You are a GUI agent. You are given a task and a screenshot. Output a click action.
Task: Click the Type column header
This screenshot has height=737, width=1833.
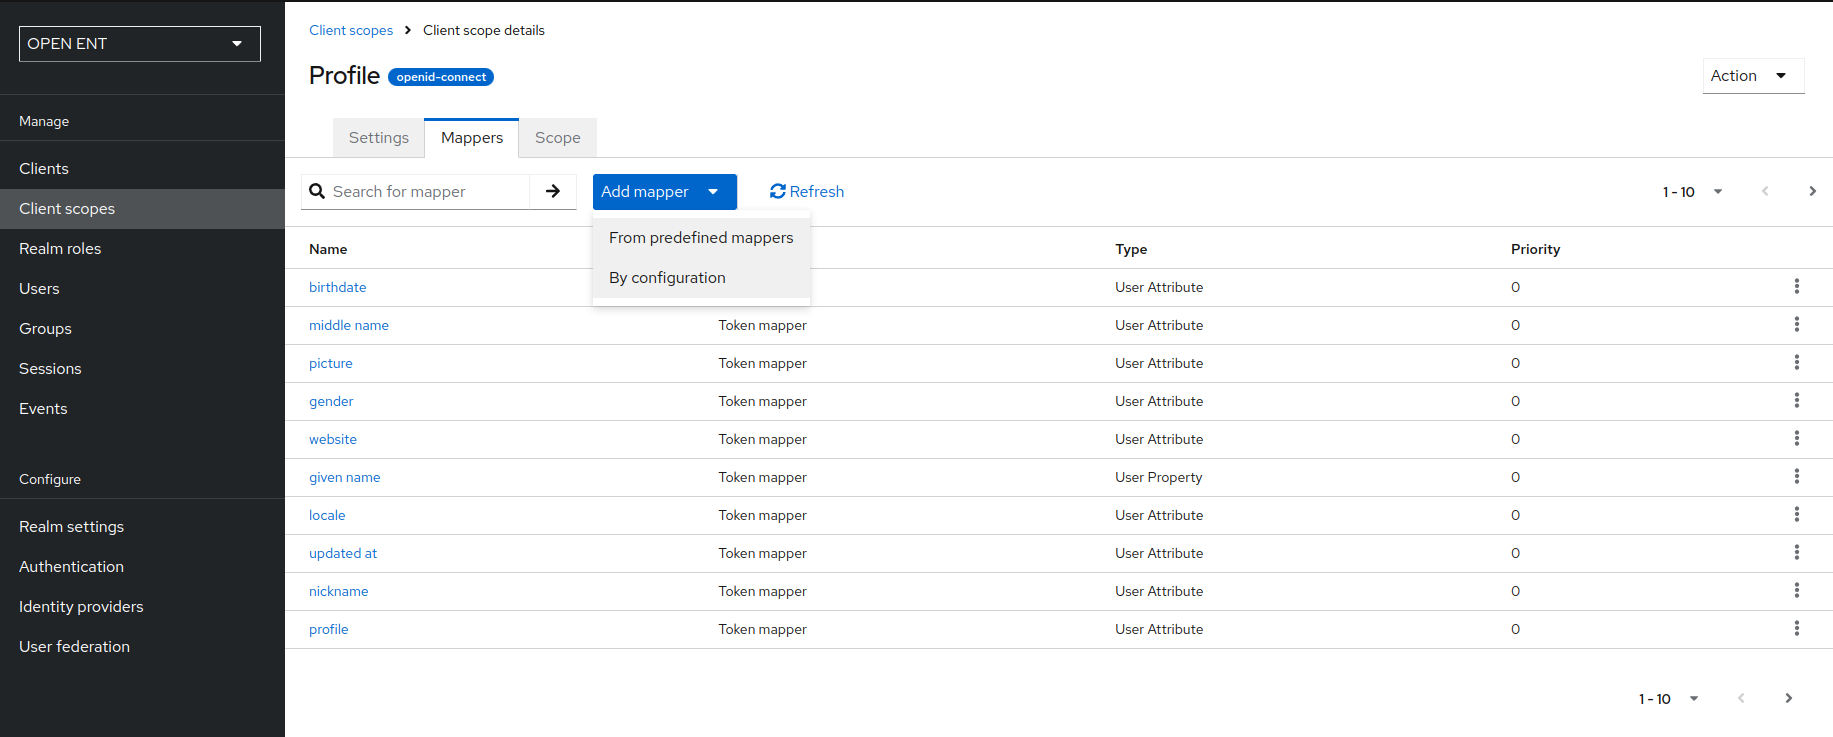[x=1131, y=249]
